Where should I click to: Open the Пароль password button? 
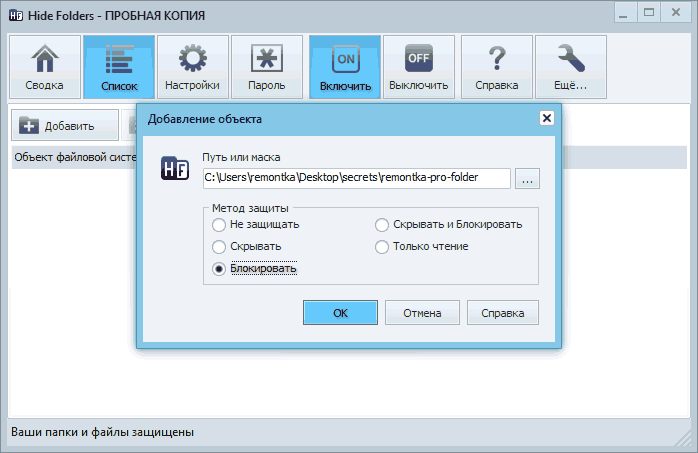[x=267, y=67]
